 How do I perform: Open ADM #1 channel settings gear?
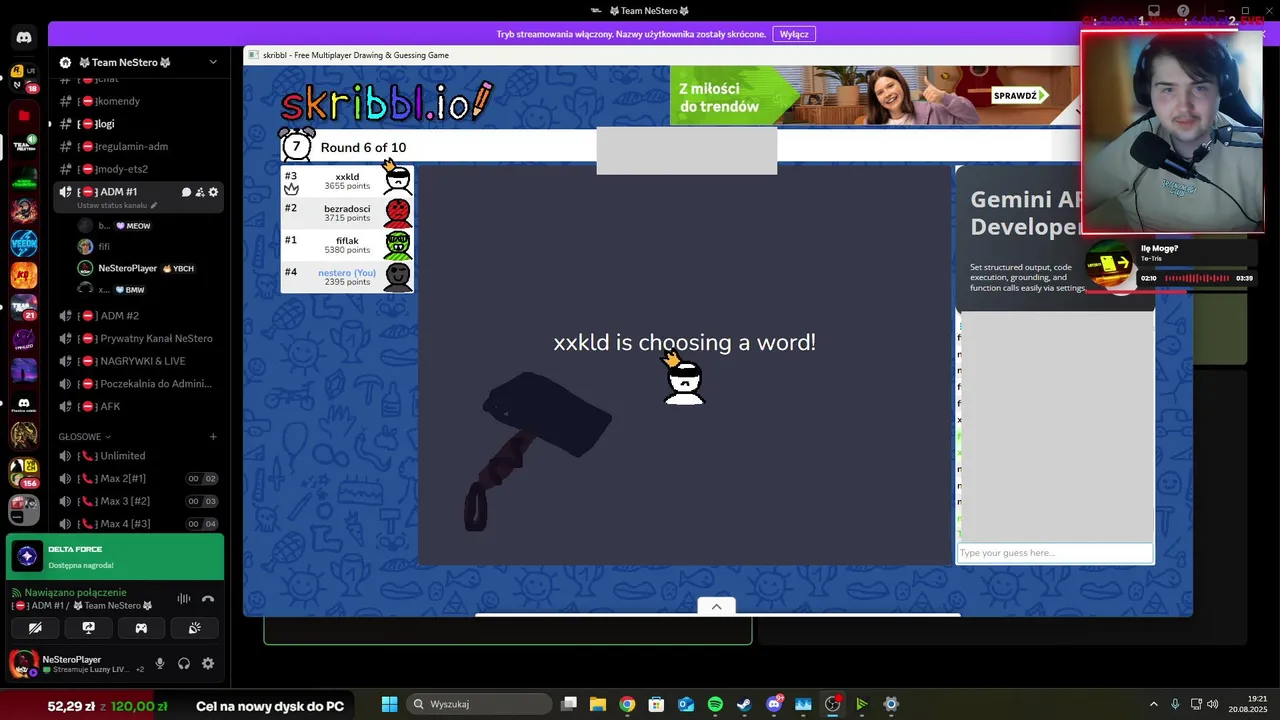tap(213, 192)
